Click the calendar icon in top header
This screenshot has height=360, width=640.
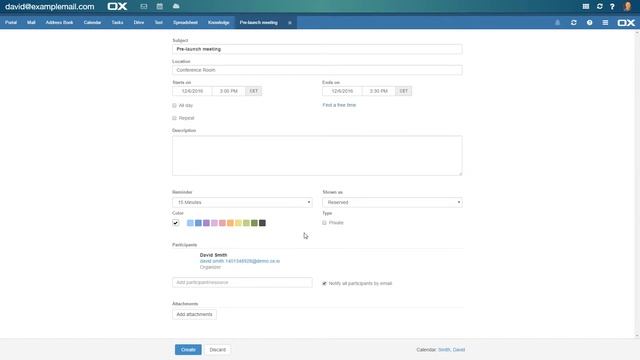tap(160, 7)
